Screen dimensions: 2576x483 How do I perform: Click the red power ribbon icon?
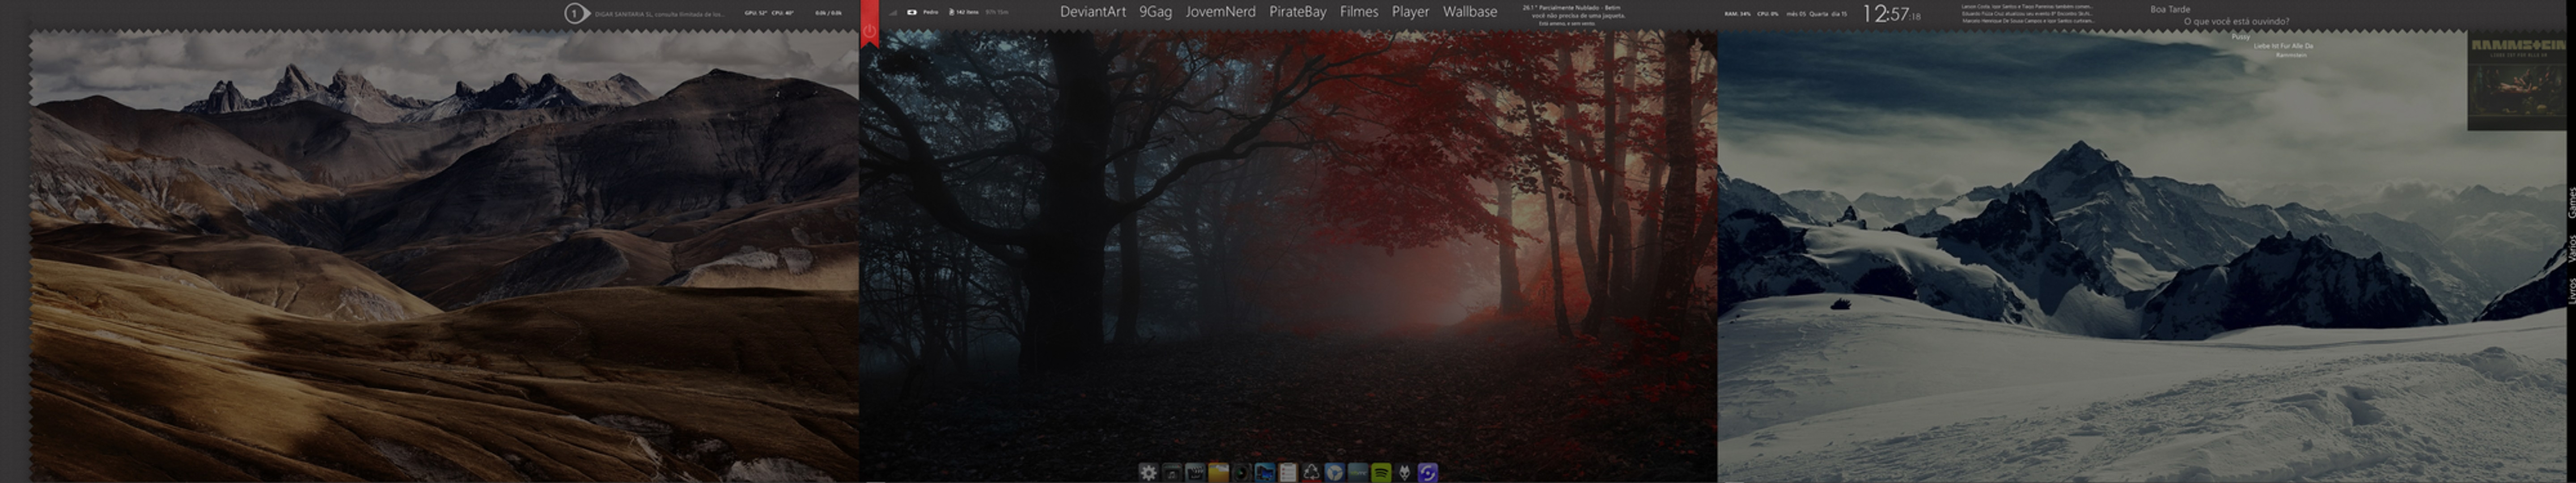[869, 30]
